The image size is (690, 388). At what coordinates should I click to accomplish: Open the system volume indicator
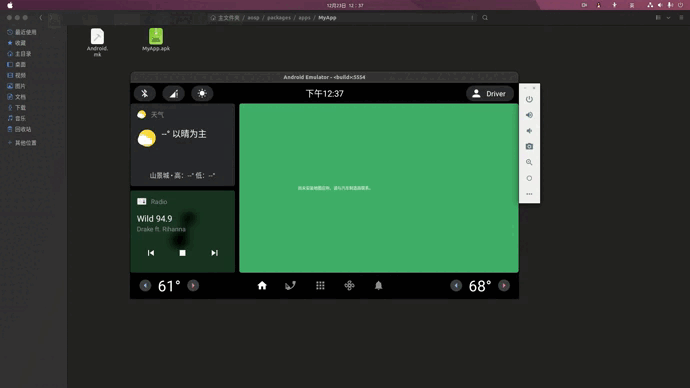click(660, 5)
